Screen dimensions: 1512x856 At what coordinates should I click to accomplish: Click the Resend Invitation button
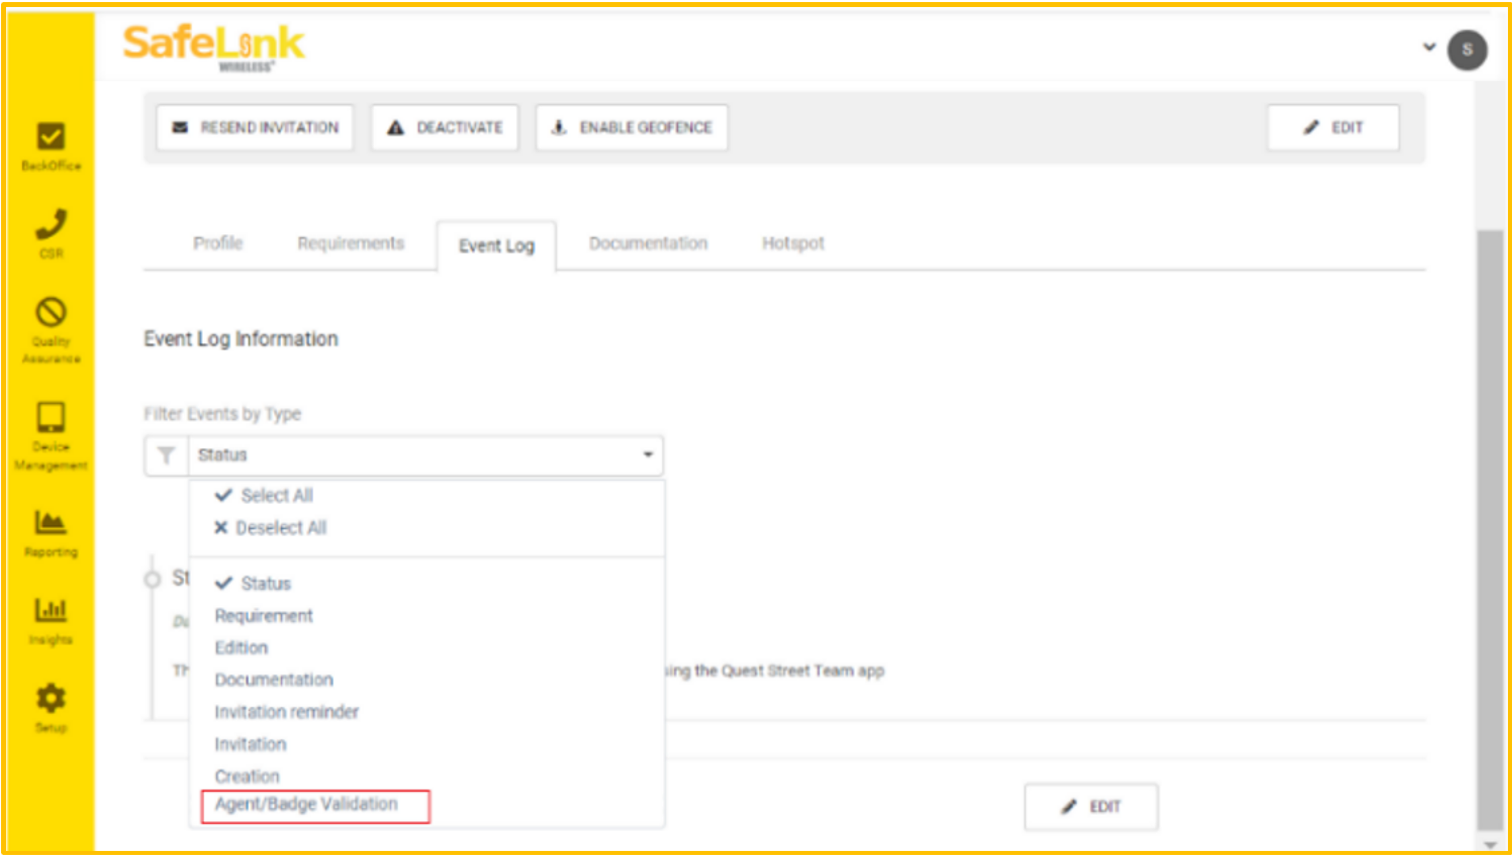(255, 127)
